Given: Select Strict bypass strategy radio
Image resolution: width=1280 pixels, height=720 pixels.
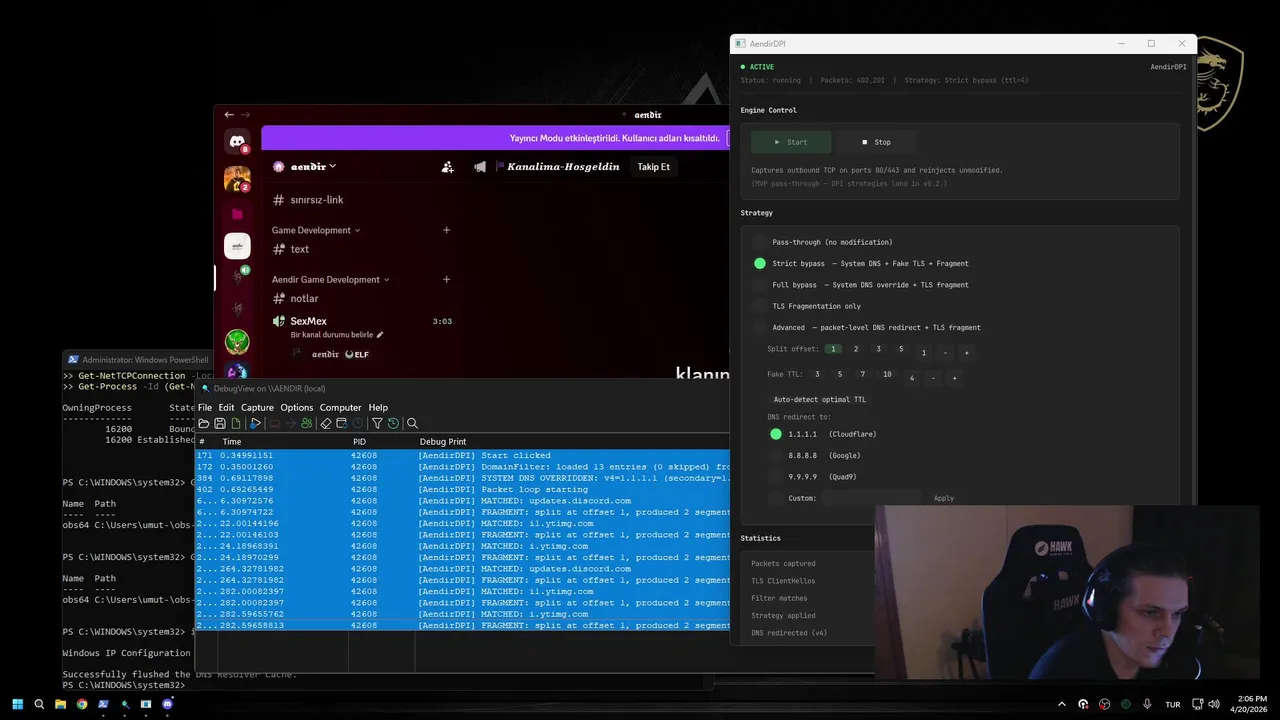Looking at the screenshot, I should [760, 263].
